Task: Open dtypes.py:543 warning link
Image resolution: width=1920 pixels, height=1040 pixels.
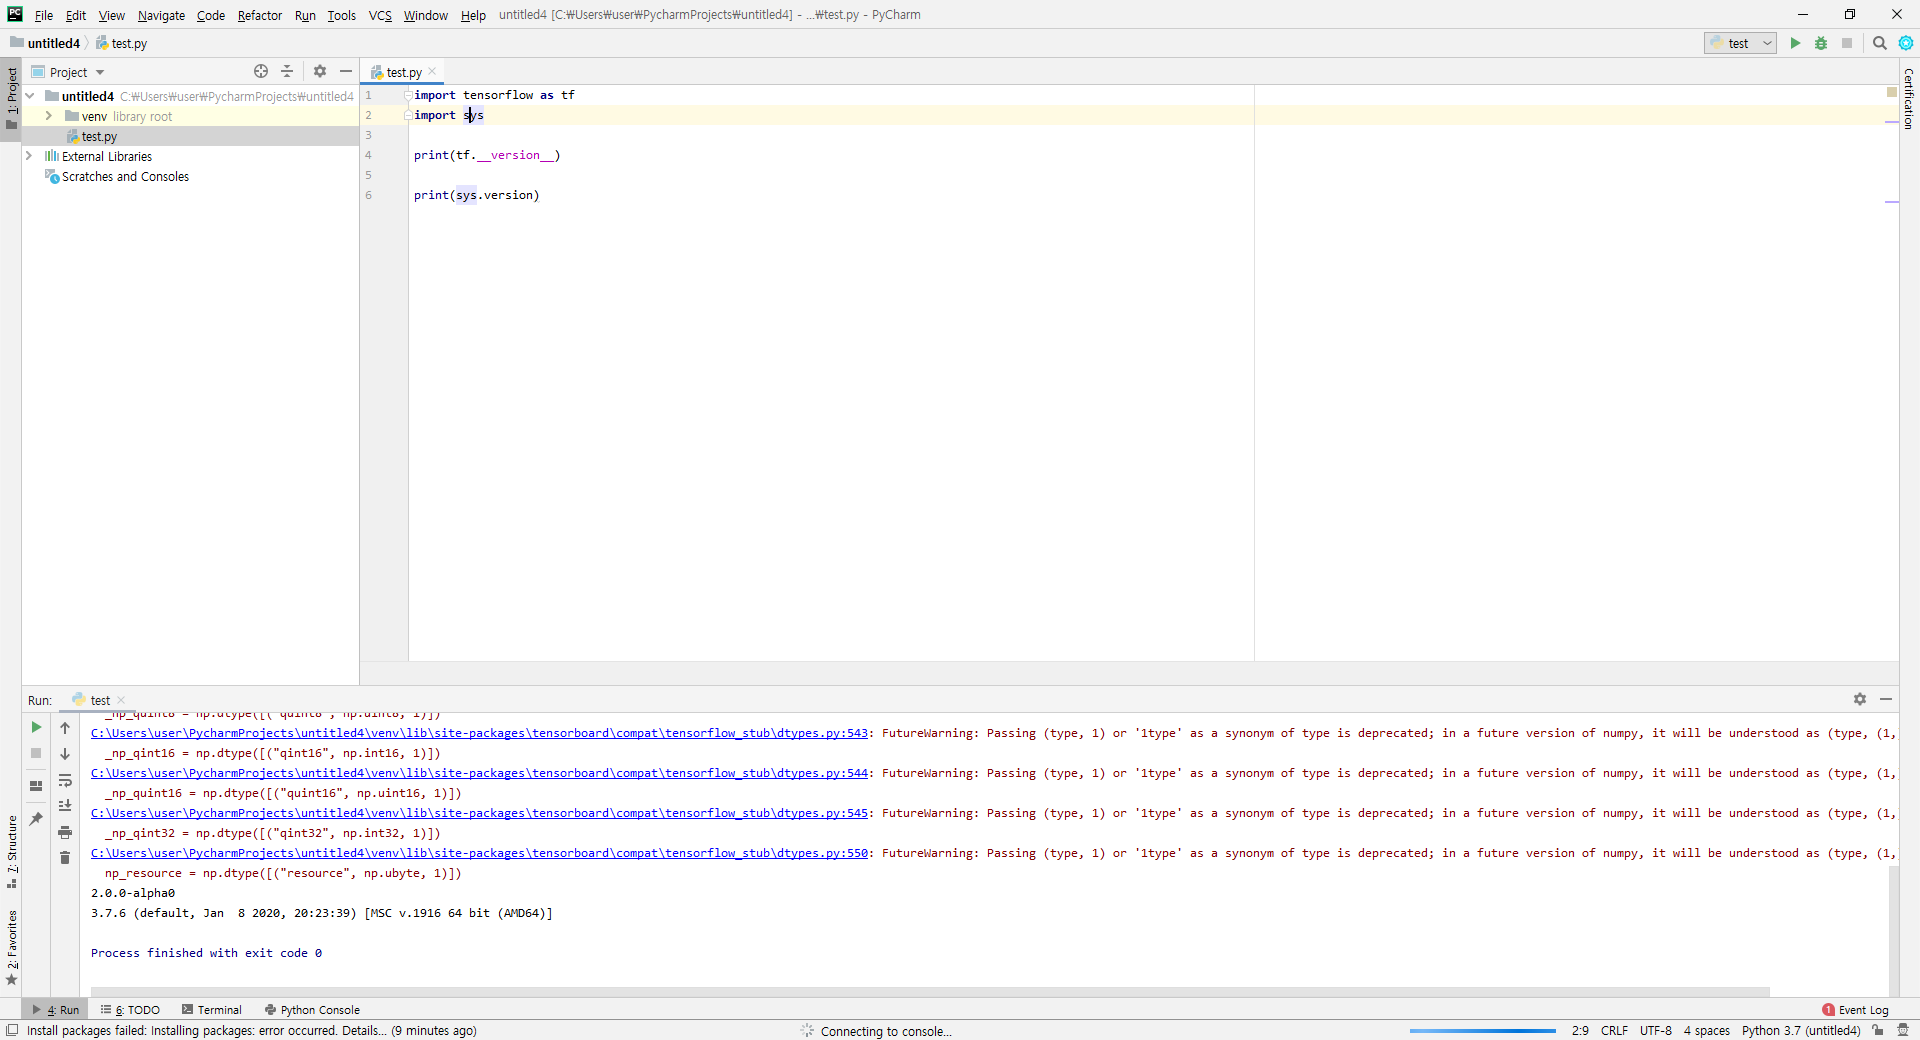Action: pos(479,733)
